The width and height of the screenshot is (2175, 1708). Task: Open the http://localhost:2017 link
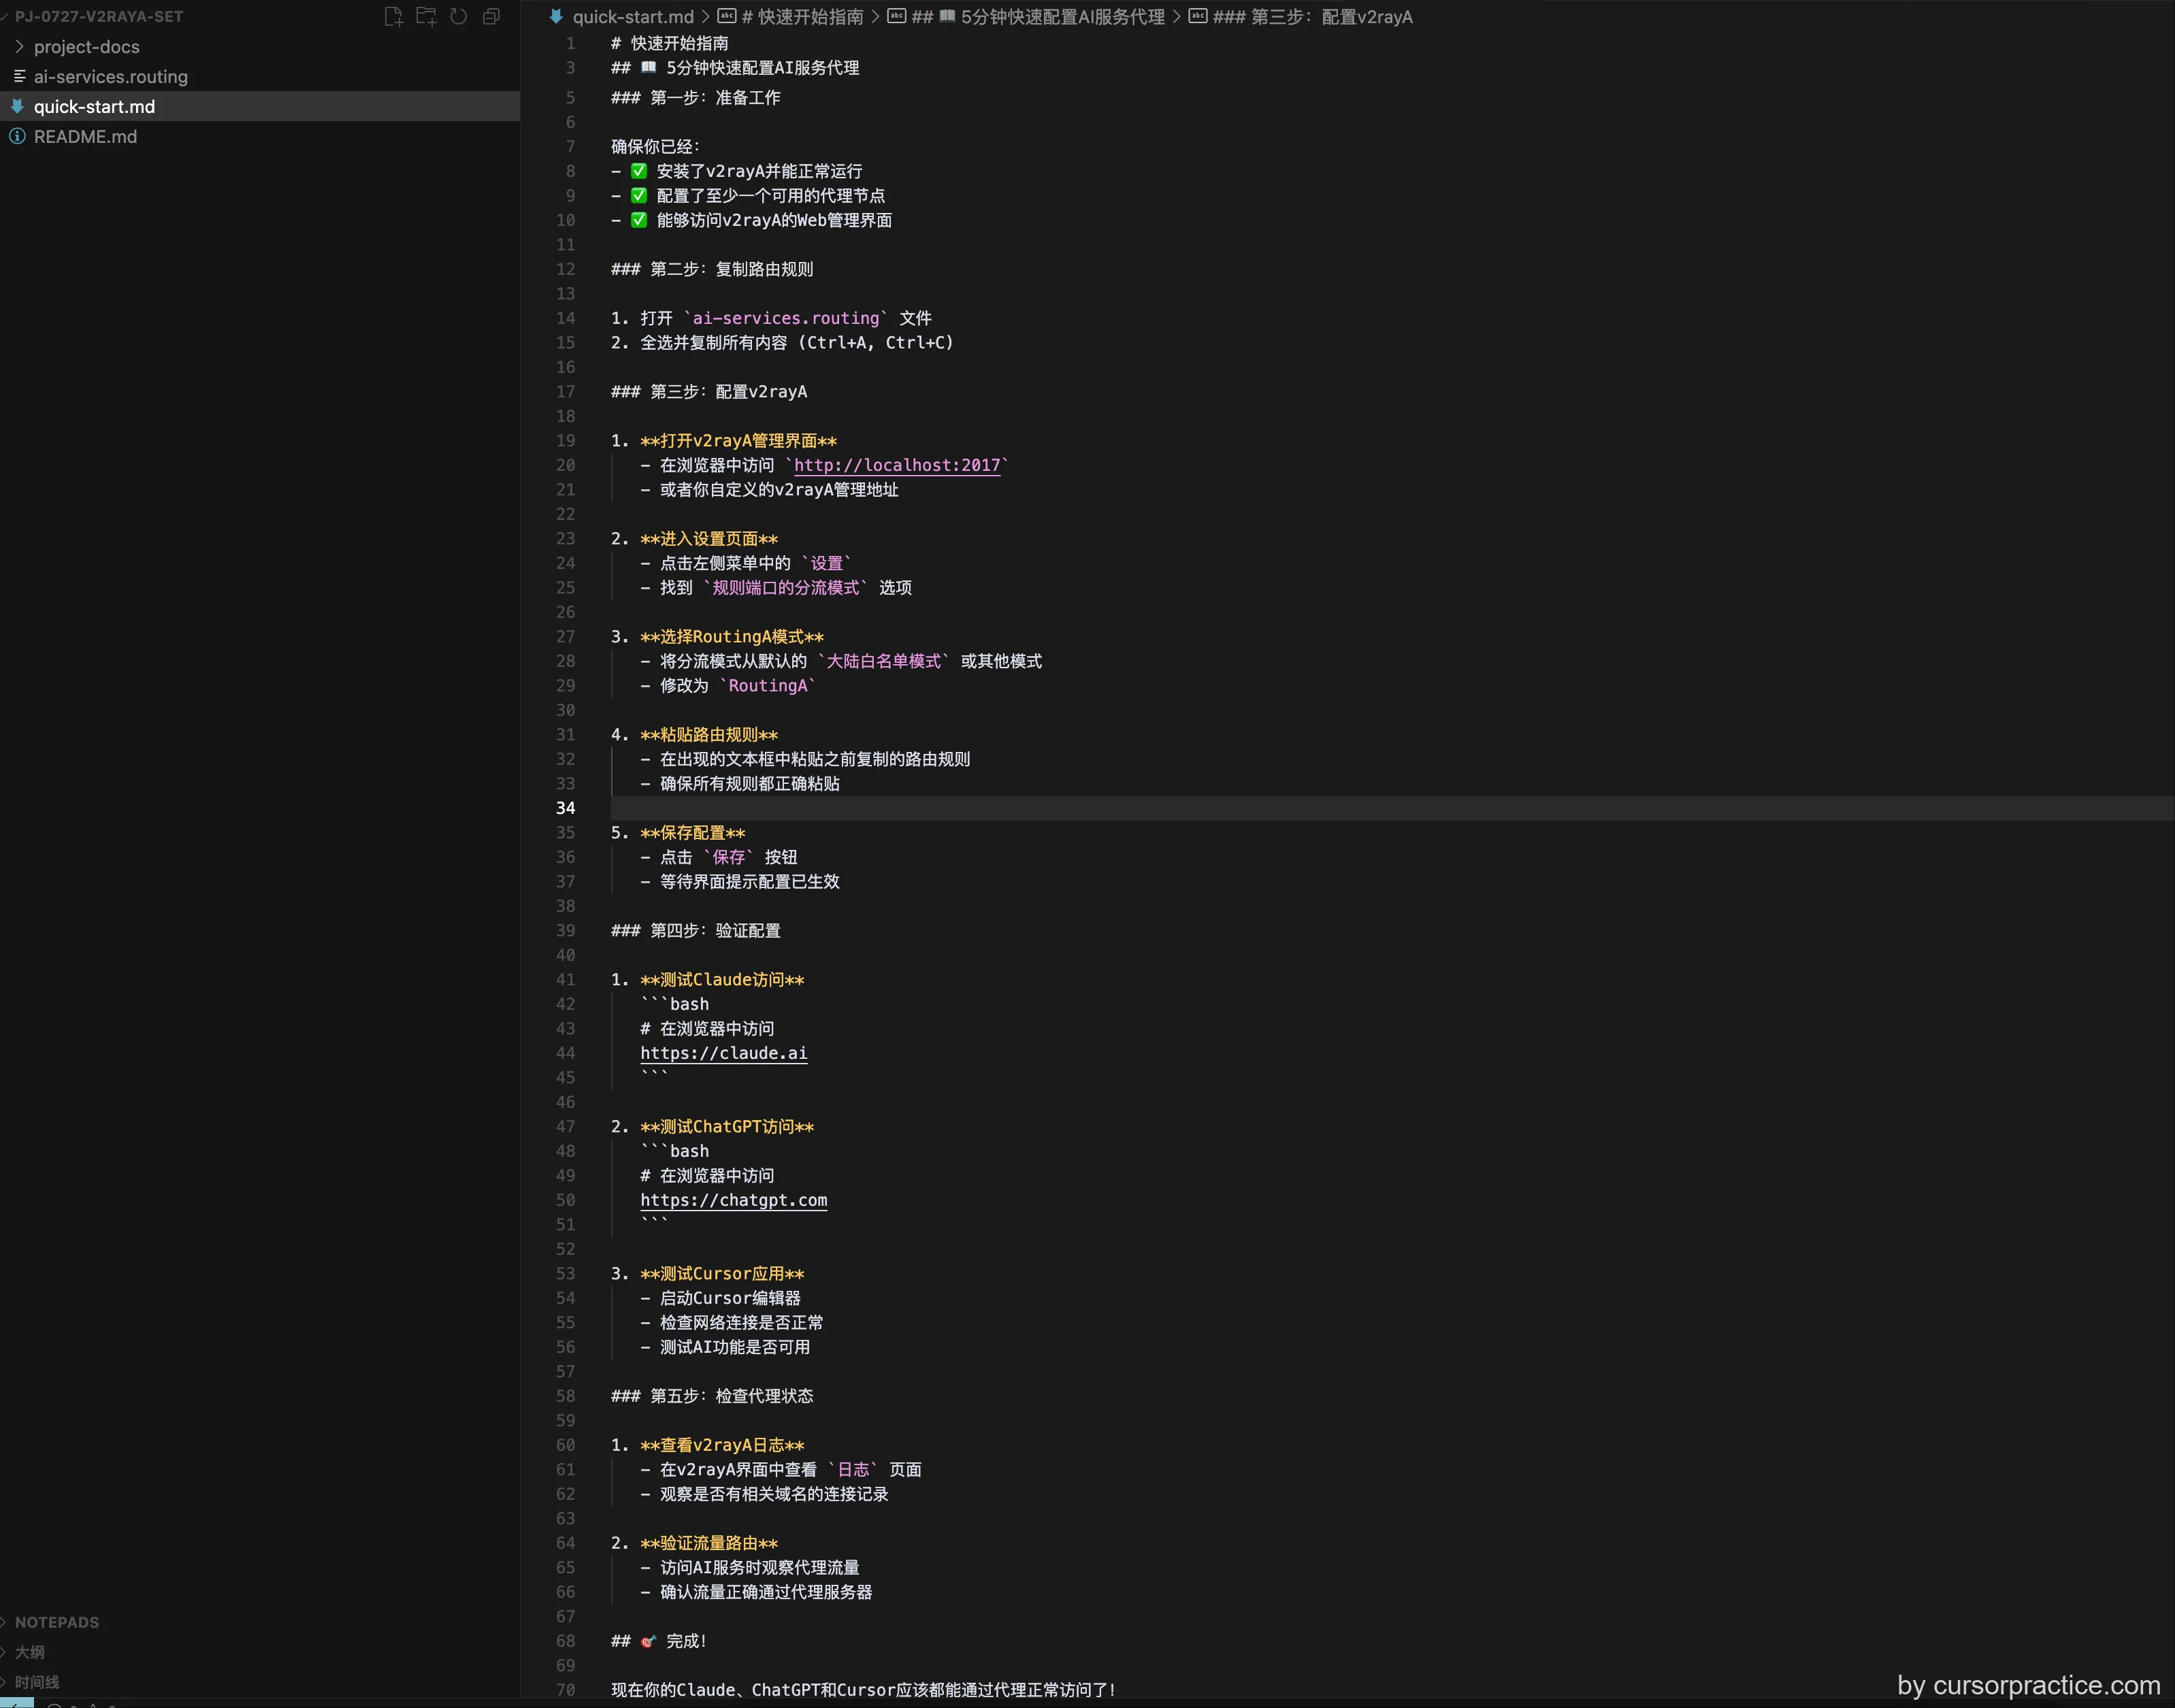coord(897,465)
